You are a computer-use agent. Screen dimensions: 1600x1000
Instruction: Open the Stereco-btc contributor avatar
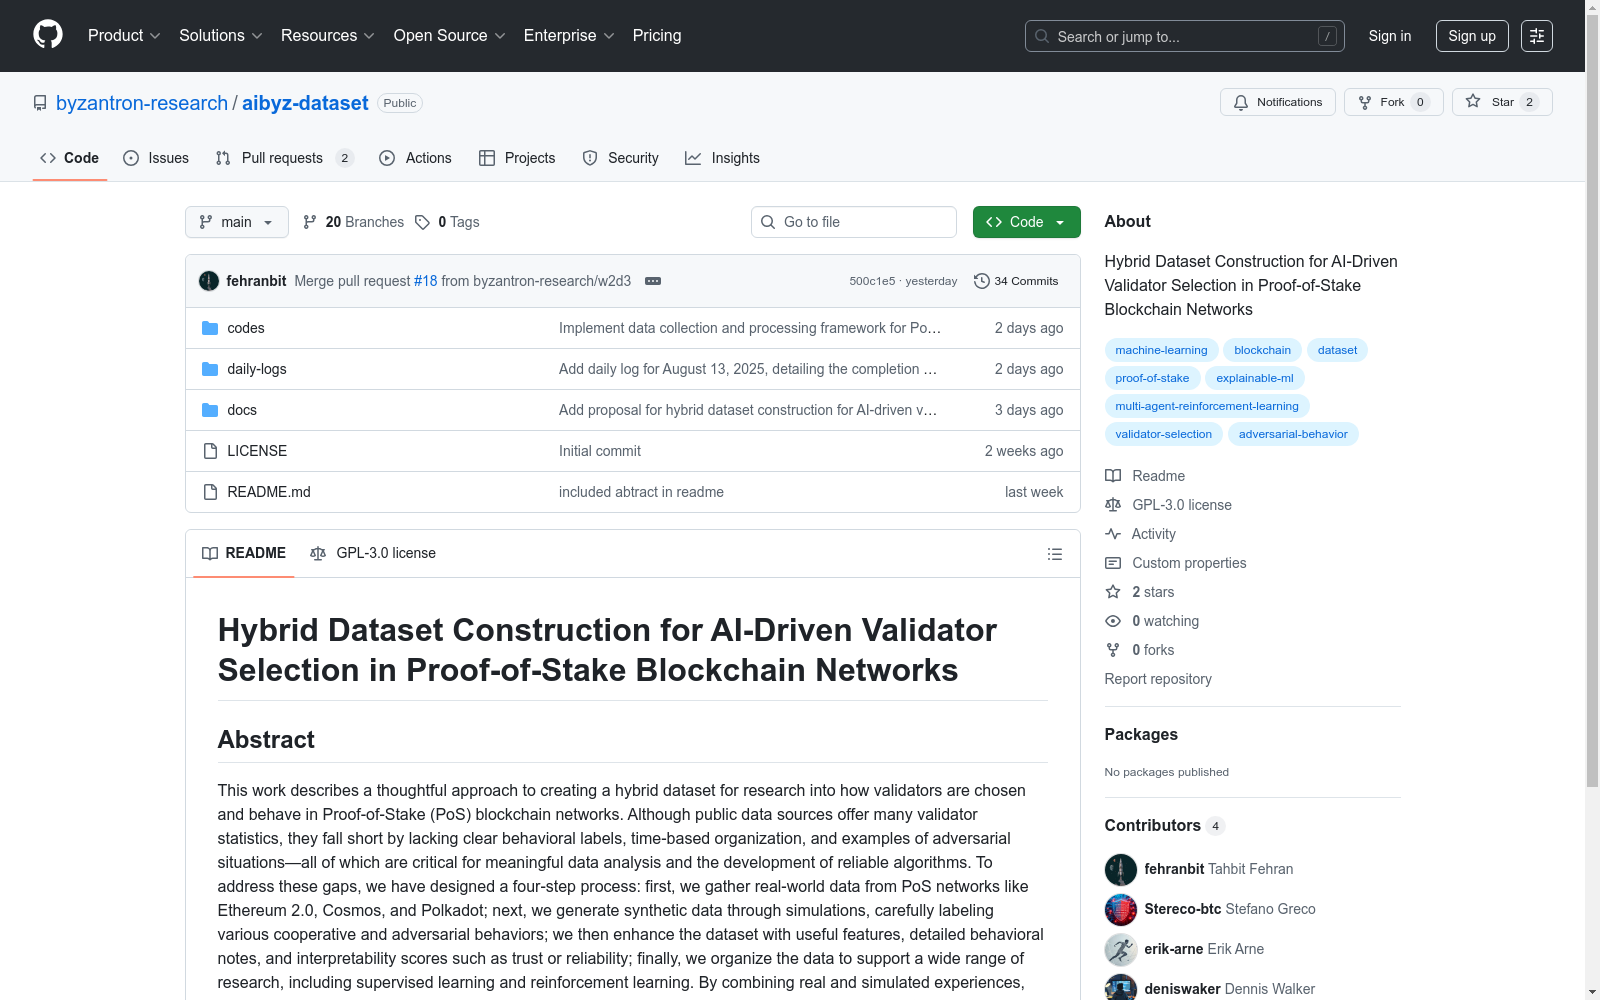[x=1121, y=909]
